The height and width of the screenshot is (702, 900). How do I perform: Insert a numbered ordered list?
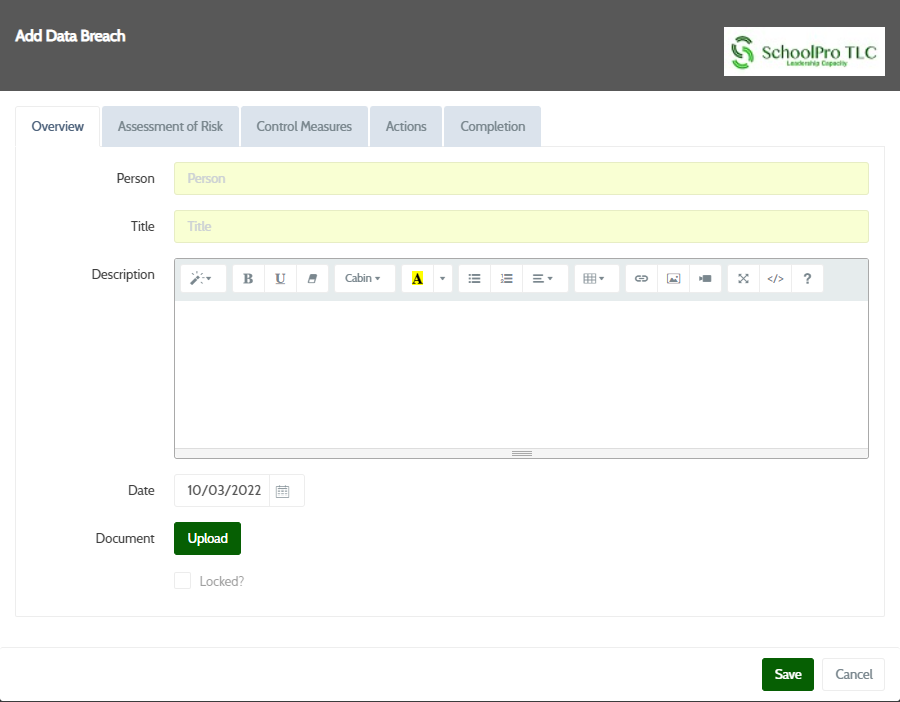click(506, 279)
